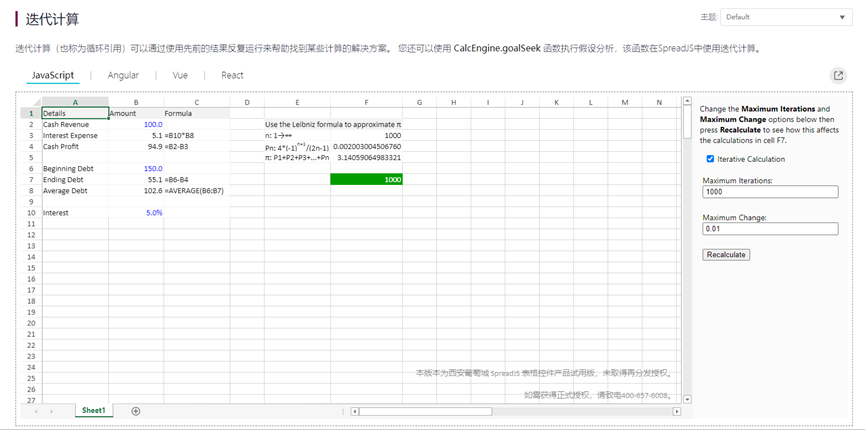The height and width of the screenshot is (430, 865).
Task: Select the Beginning Debt cell
Action: pyautogui.click(x=76, y=168)
